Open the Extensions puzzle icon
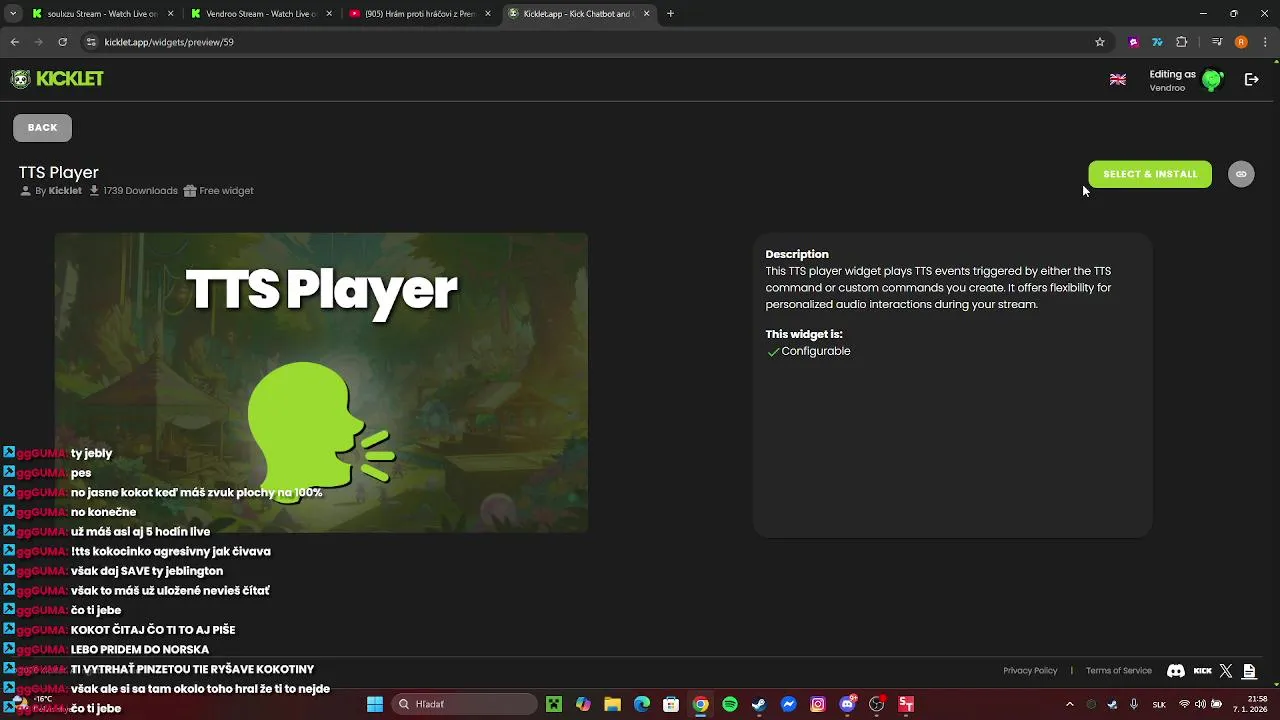Screen dimensions: 1280x720 pyautogui.click(x=1182, y=42)
